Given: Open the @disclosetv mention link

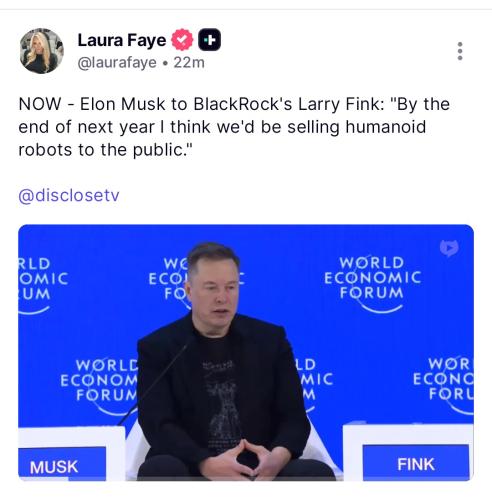Looking at the screenshot, I should point(69,195).
